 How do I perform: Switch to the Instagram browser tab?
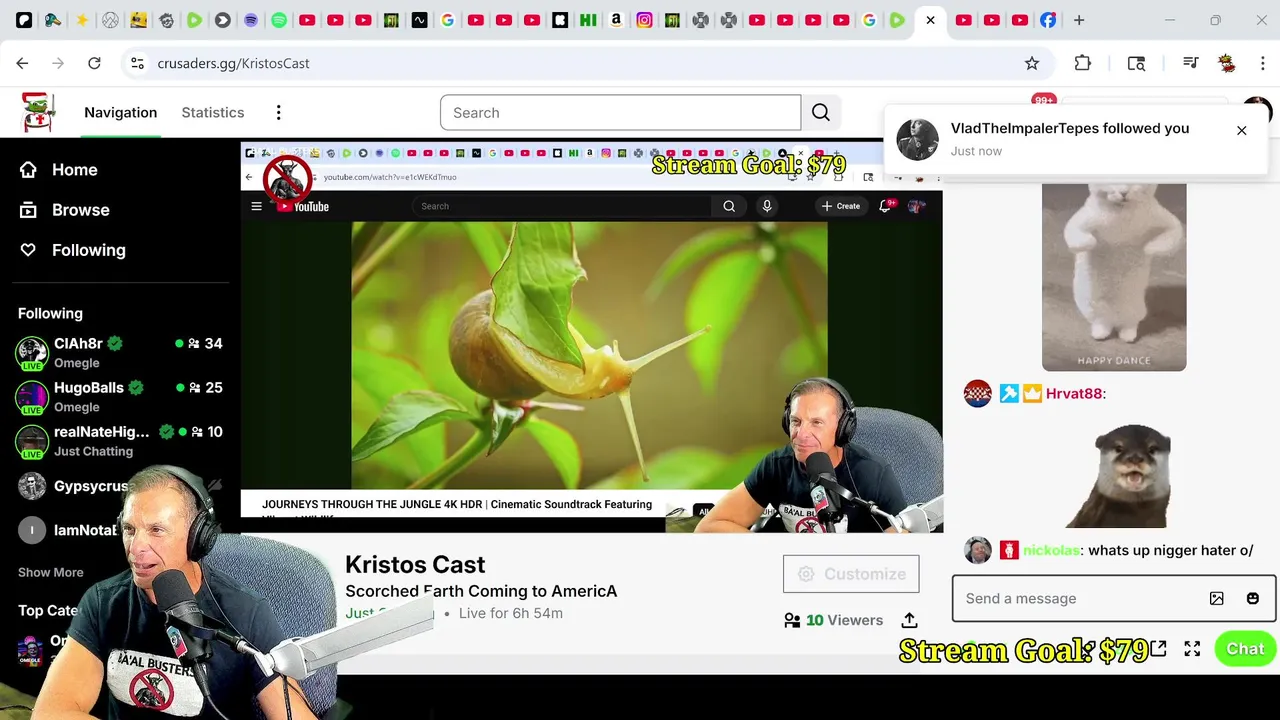coord(645,20)
